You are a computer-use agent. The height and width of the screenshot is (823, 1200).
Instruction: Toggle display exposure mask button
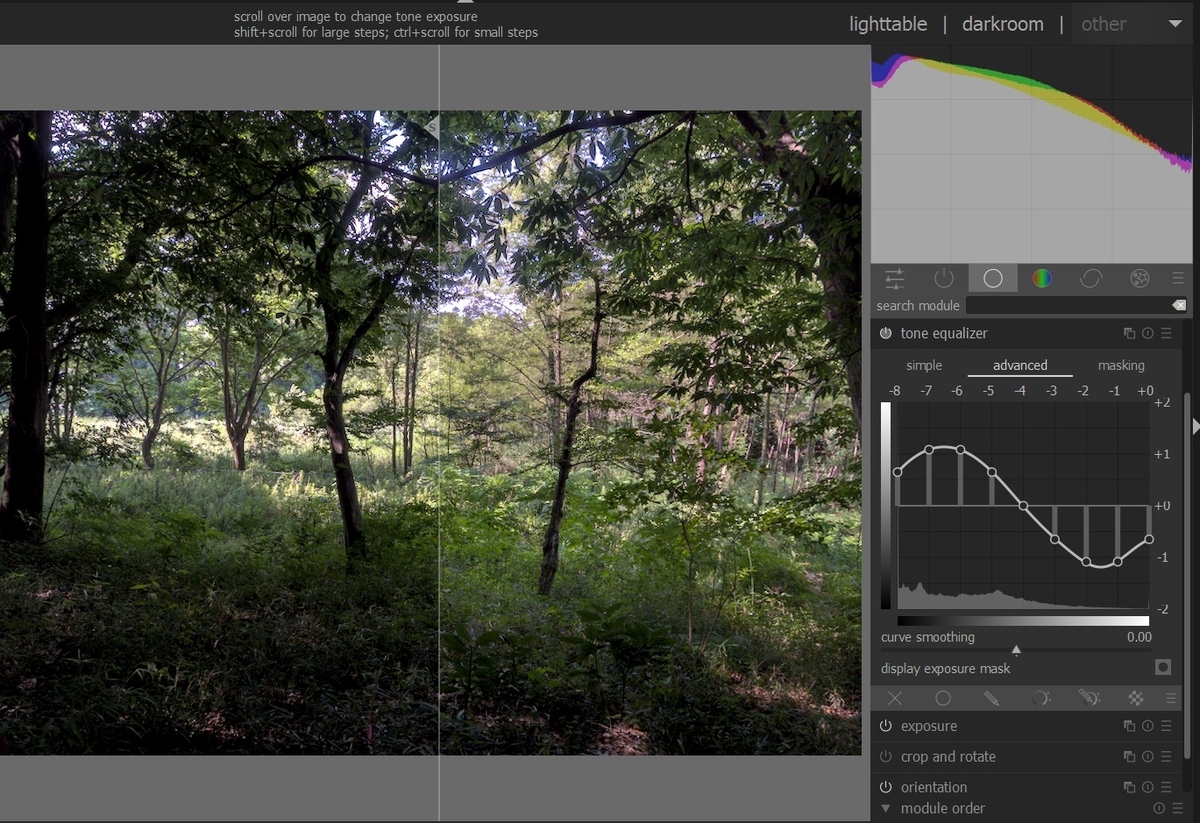click(1163, 668)
